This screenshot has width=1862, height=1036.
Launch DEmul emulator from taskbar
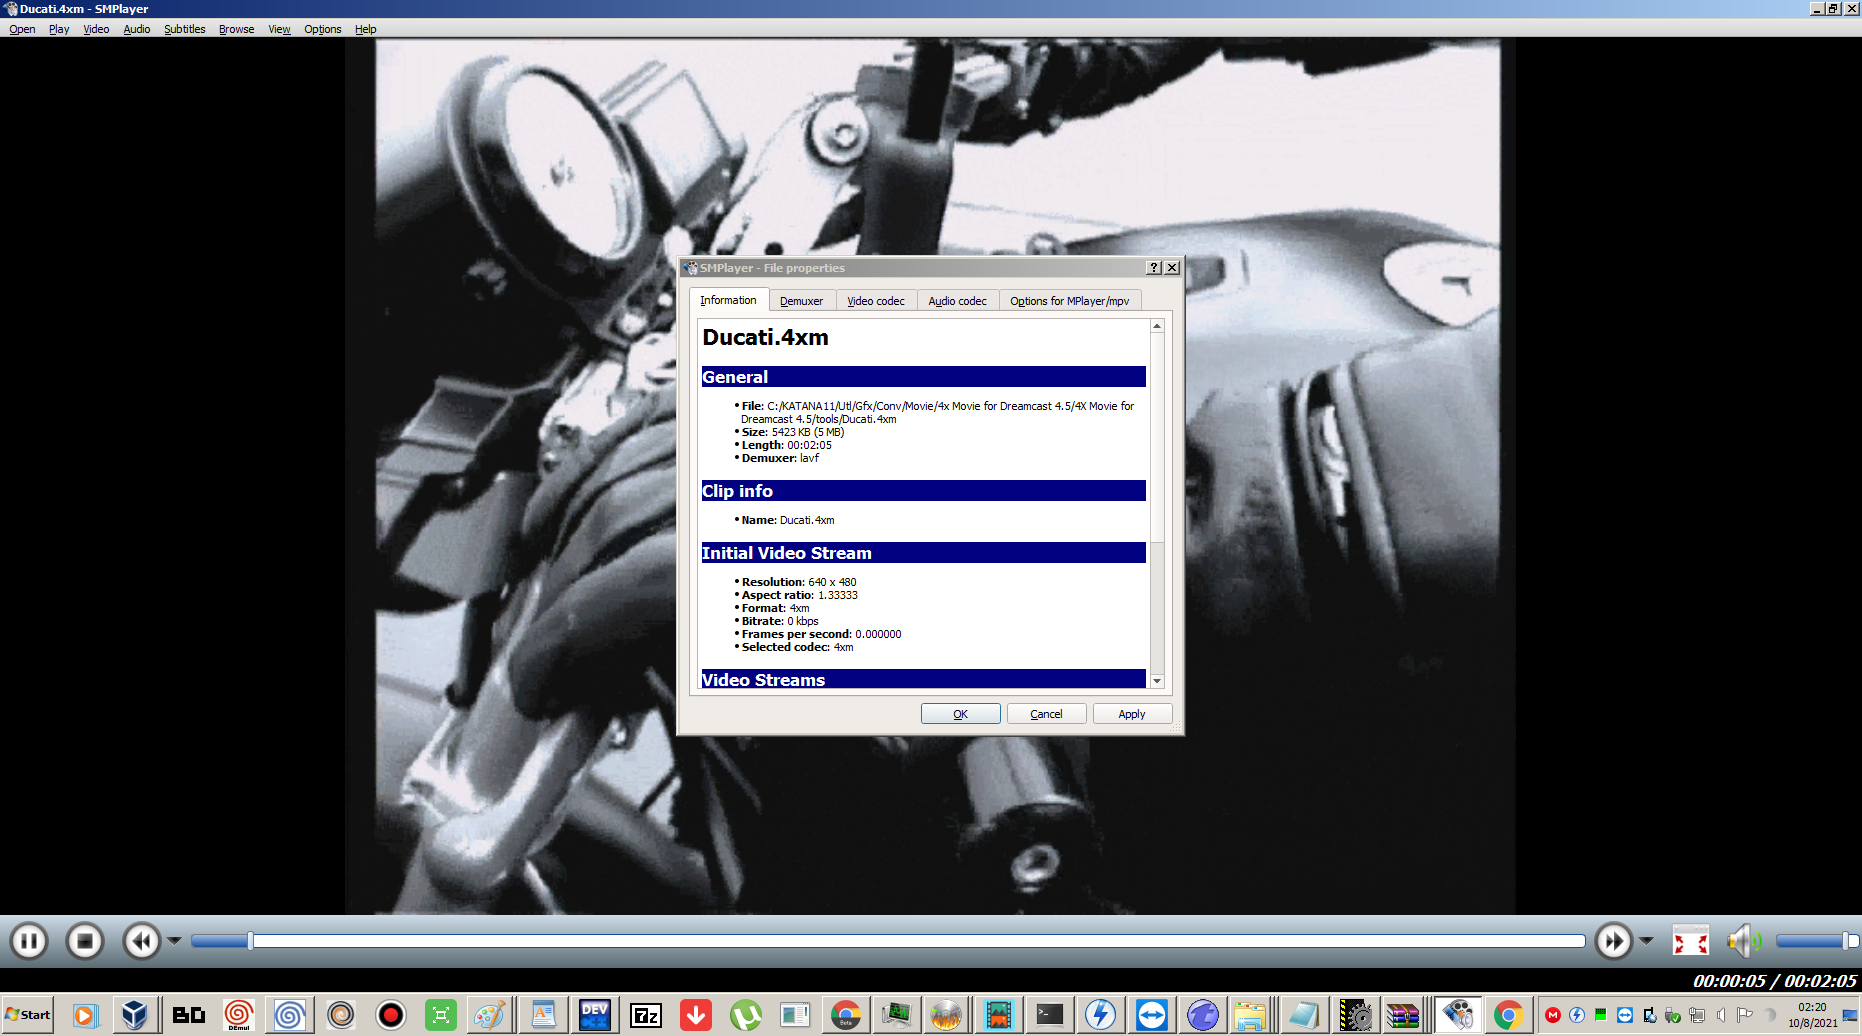(x=238, y=1016)
